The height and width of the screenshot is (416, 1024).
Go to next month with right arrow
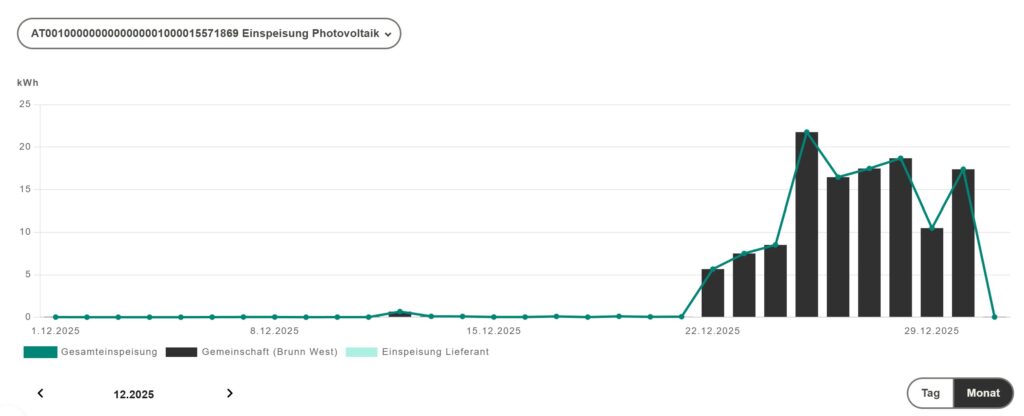230,393
